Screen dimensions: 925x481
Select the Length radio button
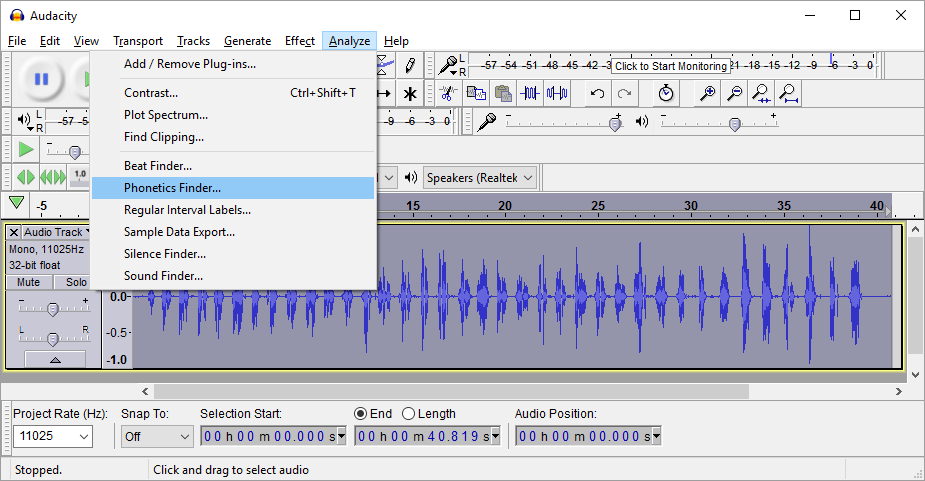pyautogui.click(x=408, y=414)
